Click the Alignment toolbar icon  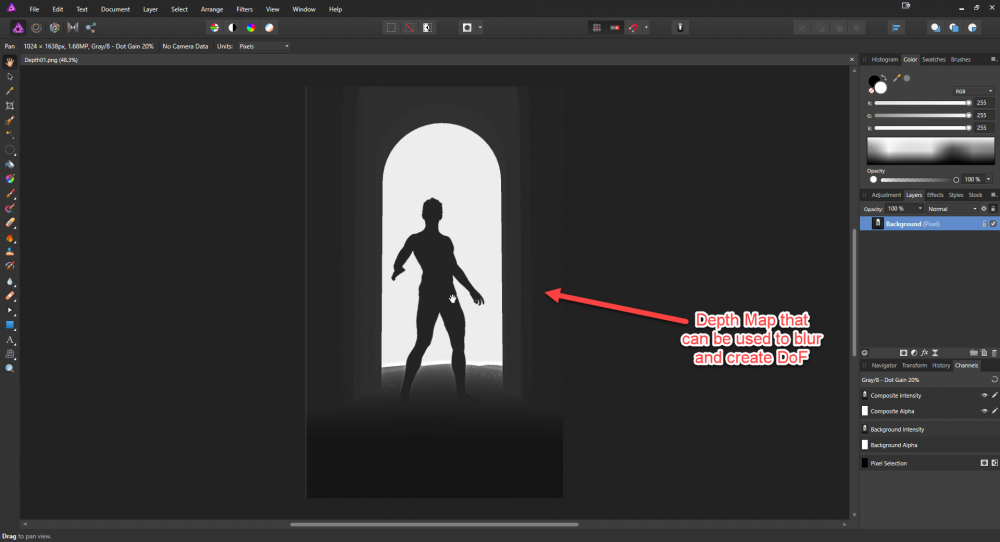point(896,27)
